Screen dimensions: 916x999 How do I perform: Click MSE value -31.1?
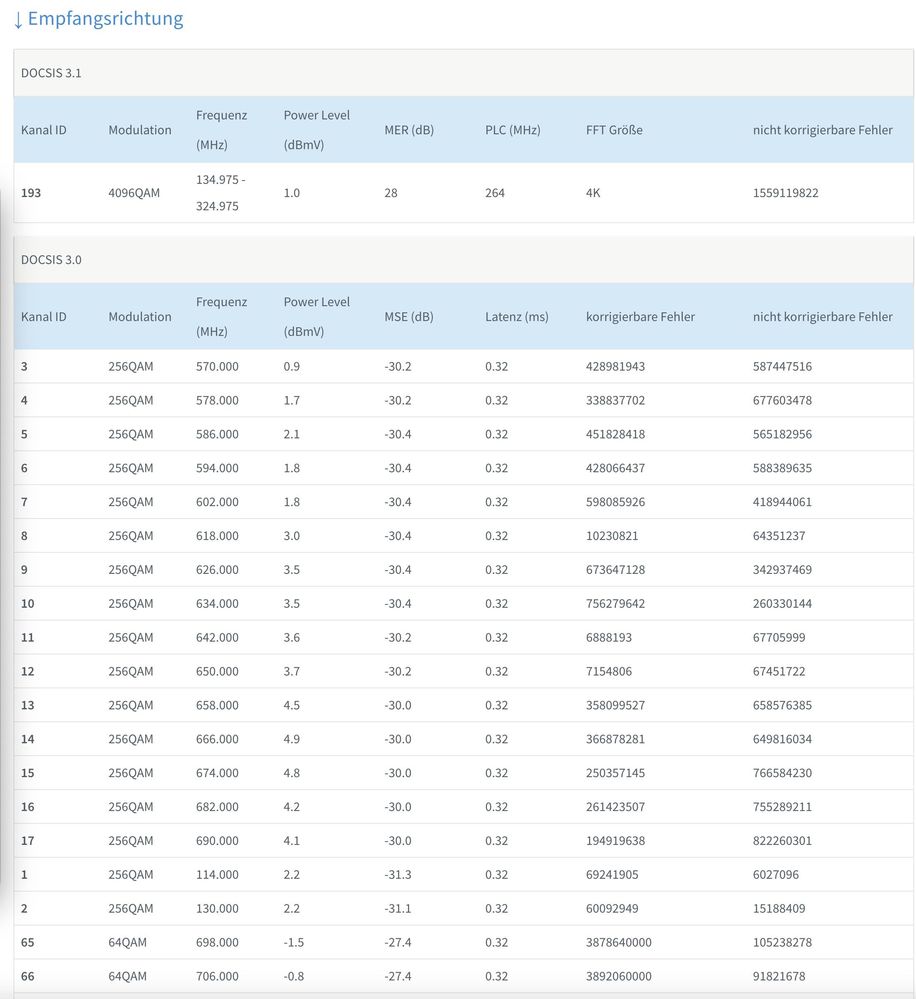(397, 909)
